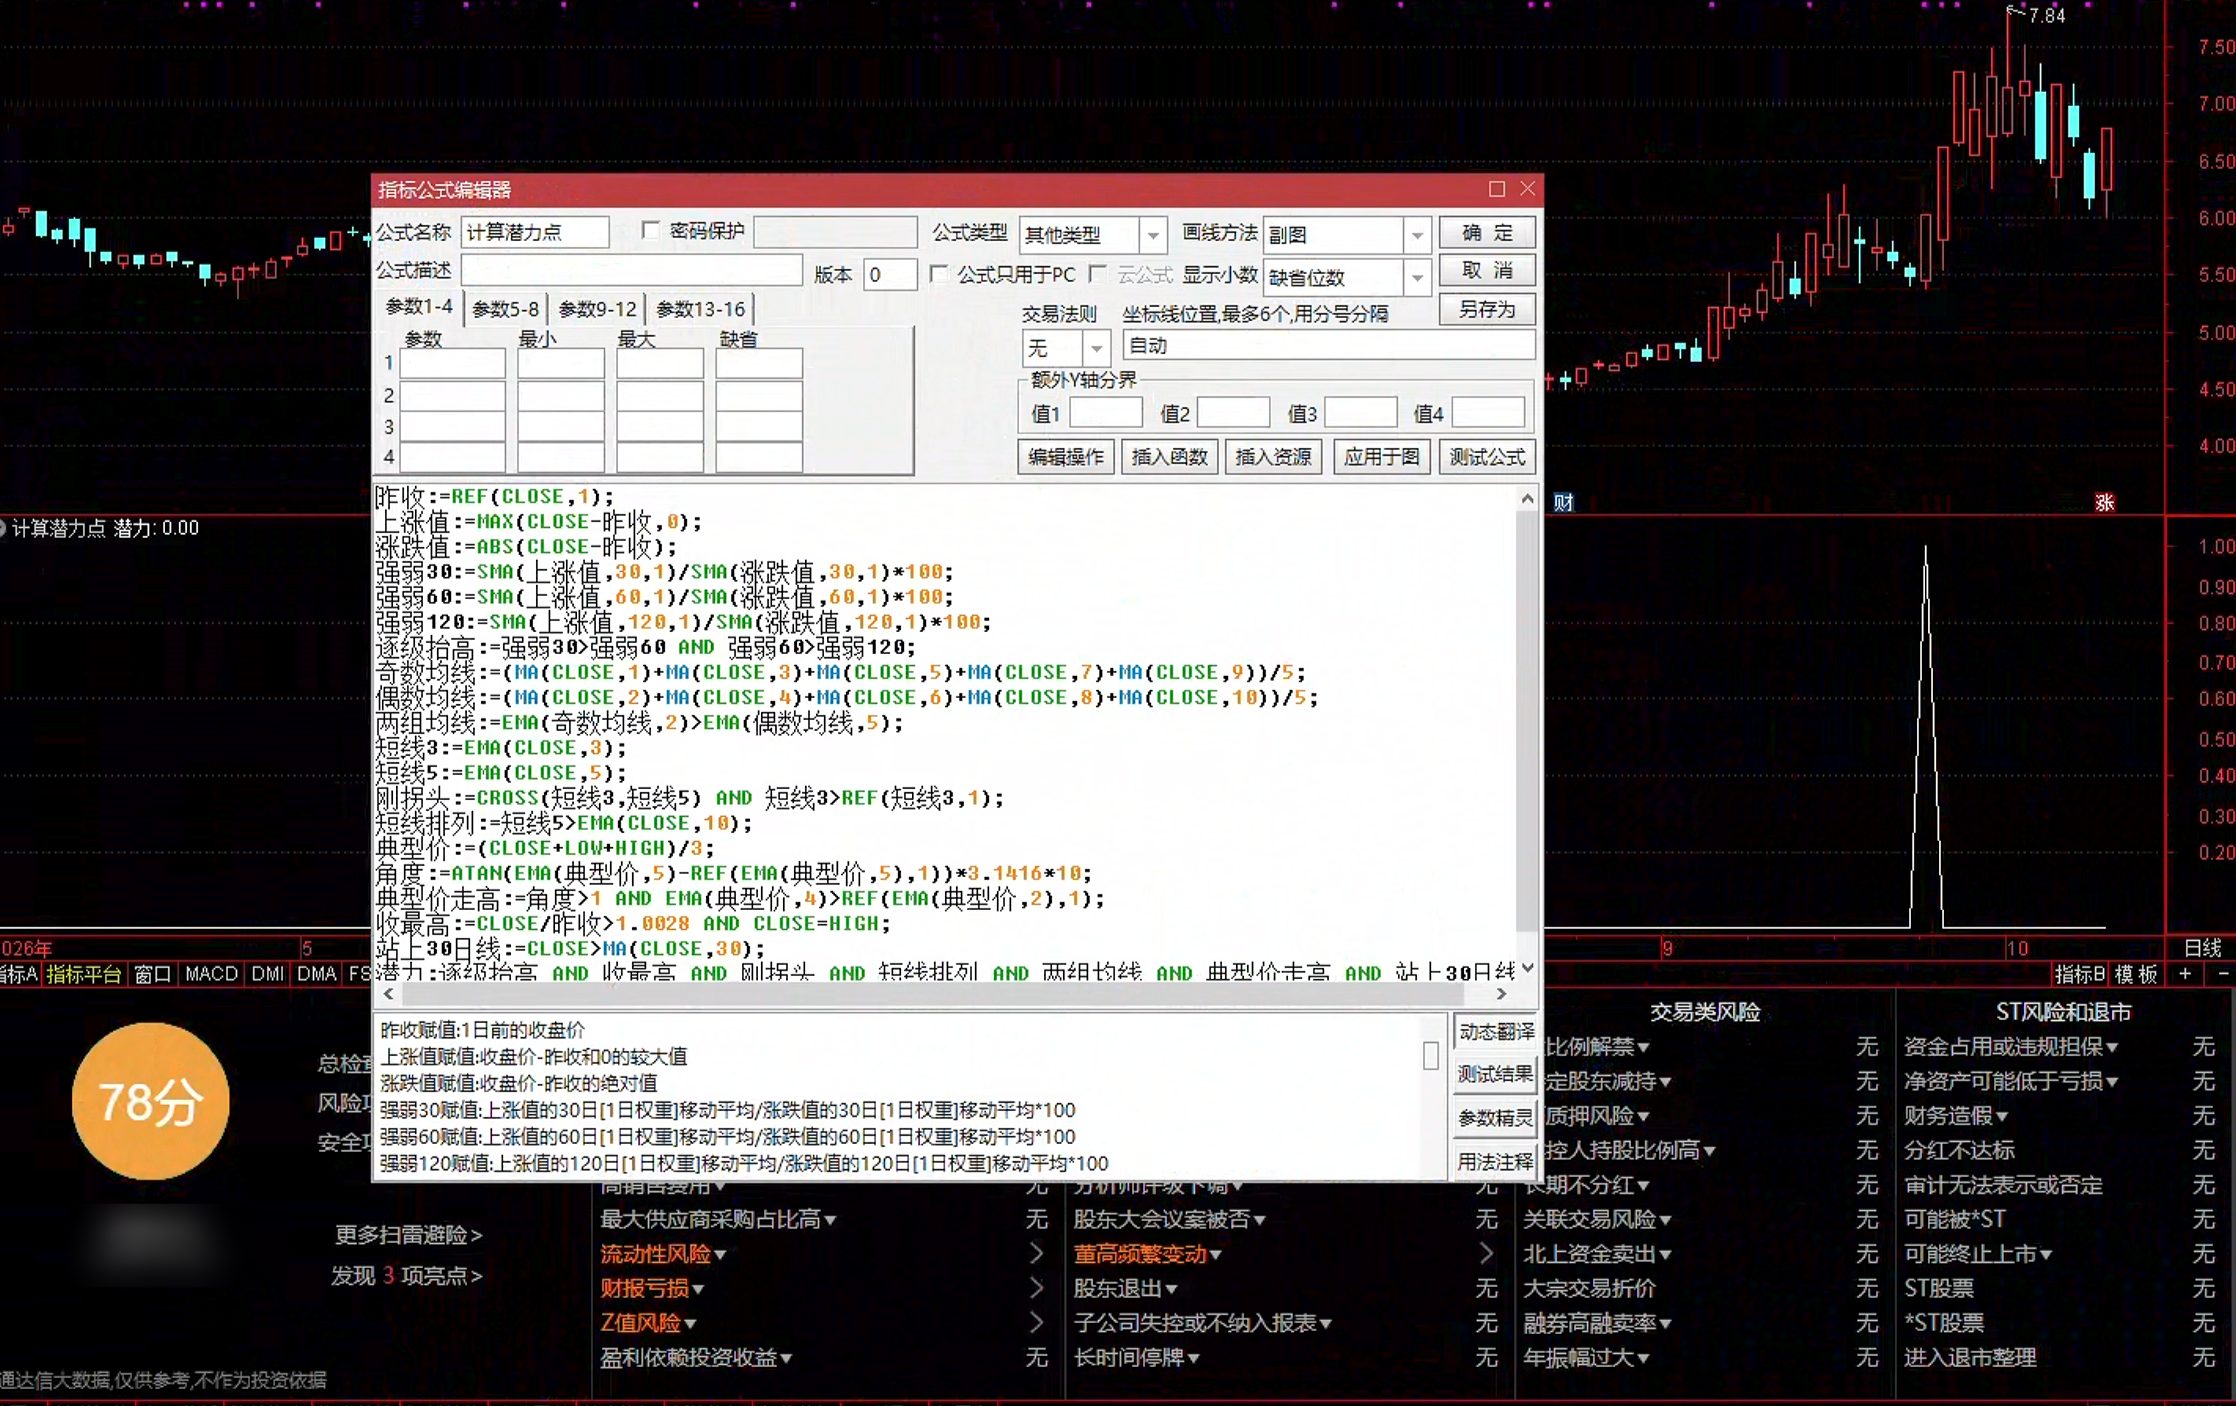Click the 参数精灵 button
Screen dimensions: 2236x1406
(1494, 1118)
